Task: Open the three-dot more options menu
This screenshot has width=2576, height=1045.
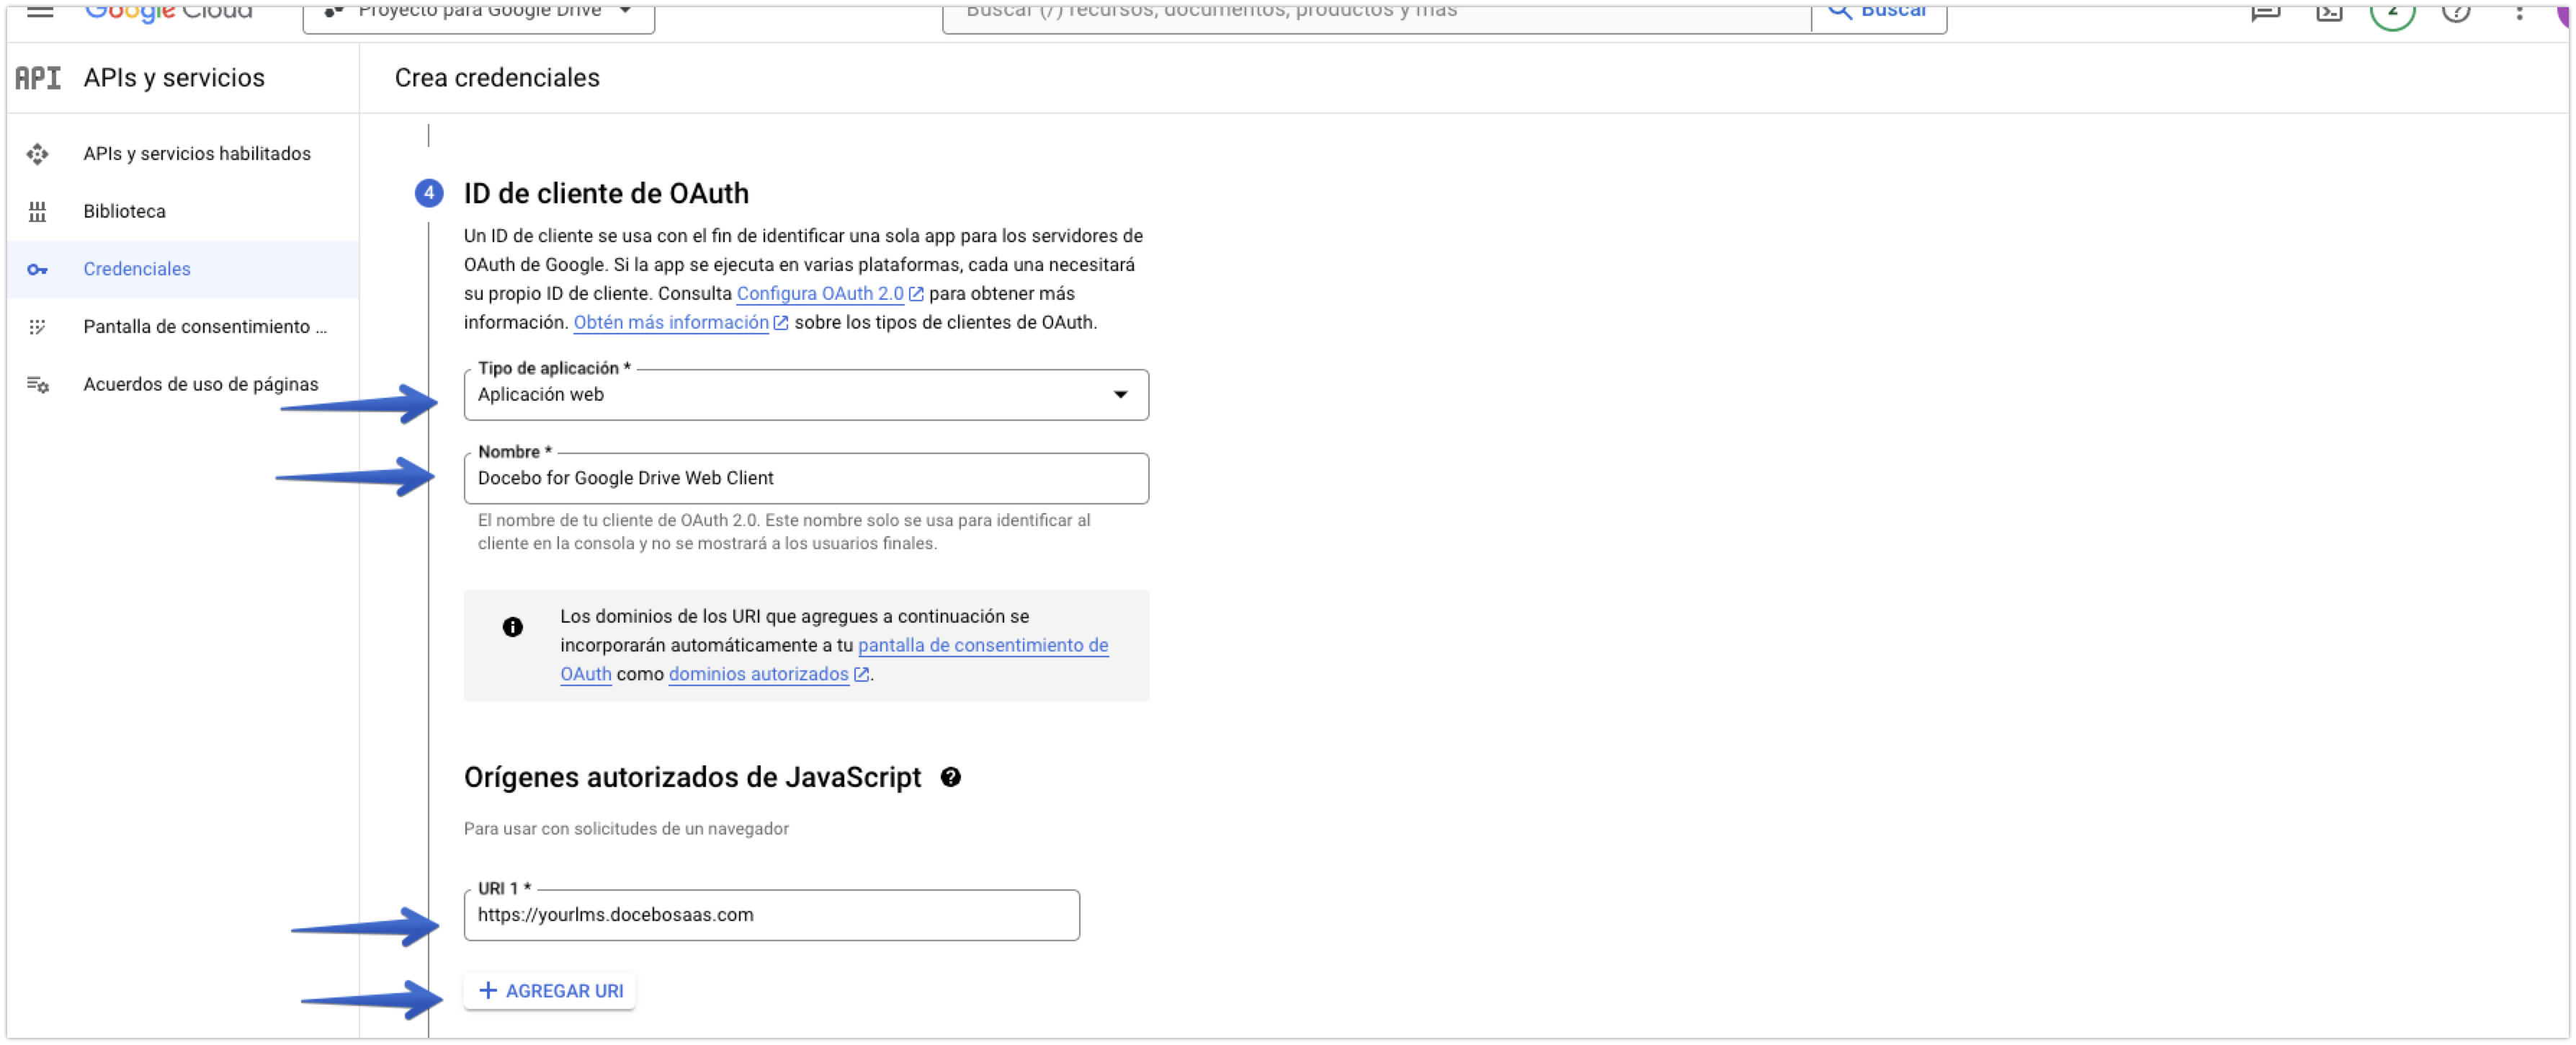Action: click(x=2520, y=12)
